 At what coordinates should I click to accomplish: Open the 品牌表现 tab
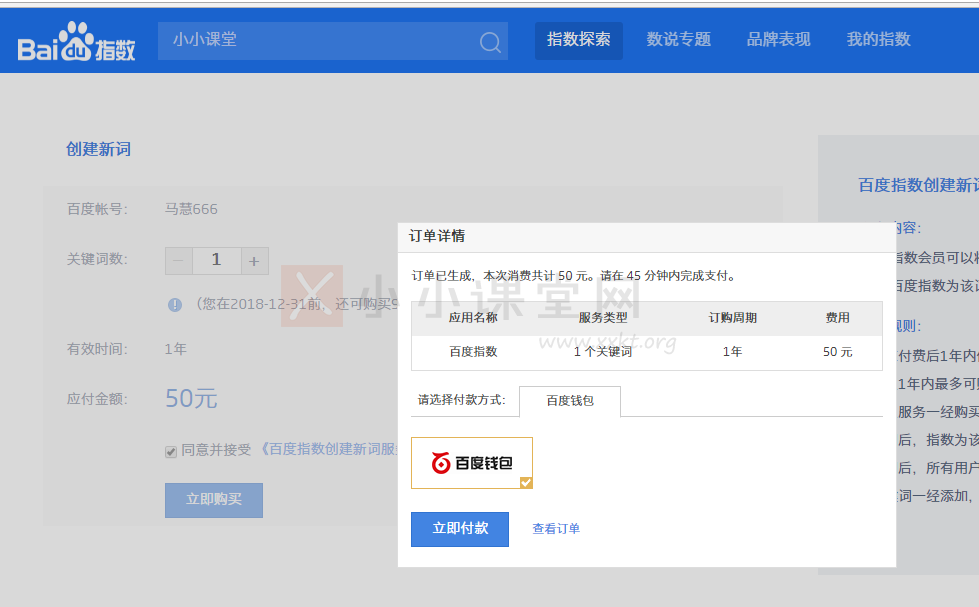click(x=779, y=39)
